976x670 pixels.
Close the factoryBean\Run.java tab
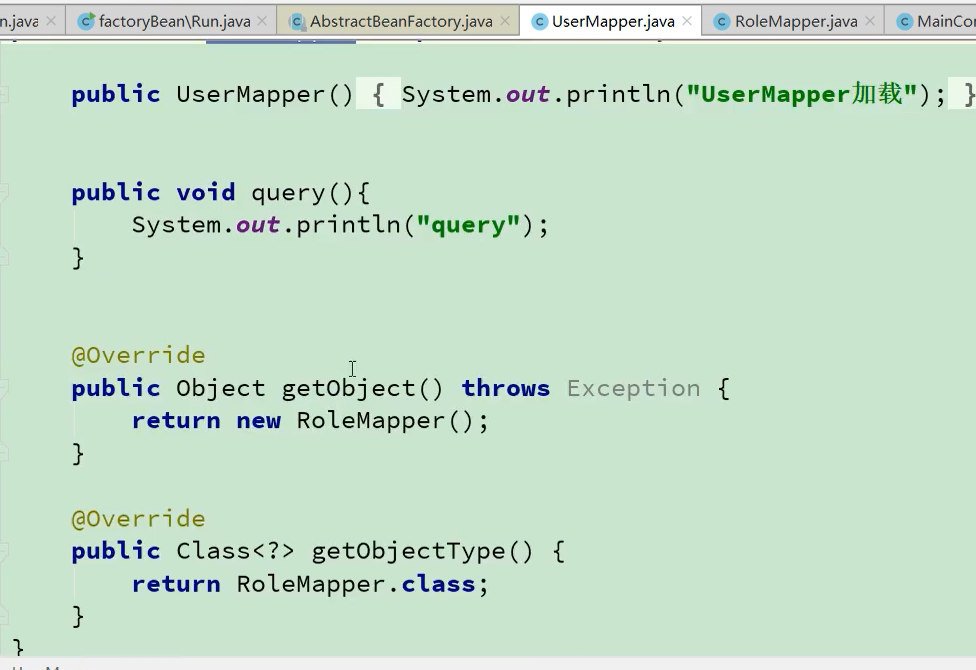tap(262, 21)
